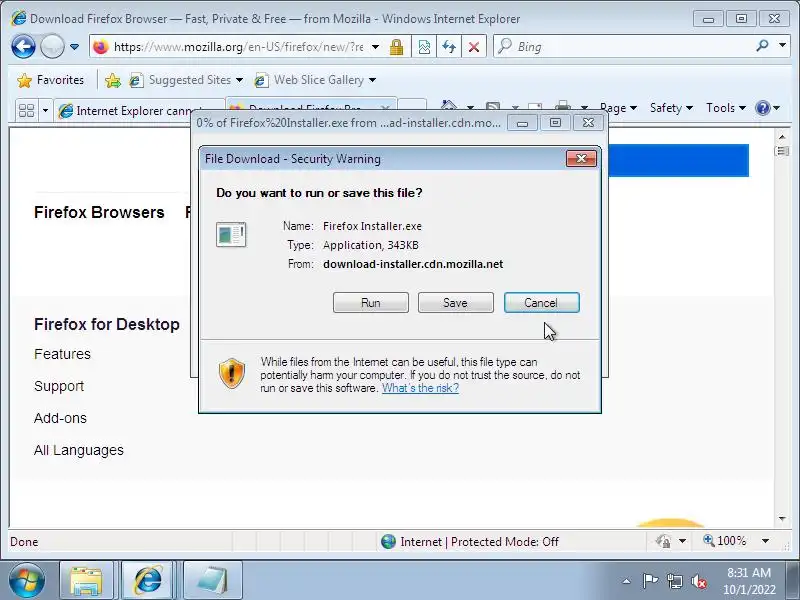Click the mozilla.org URL address field

(239, 47)
